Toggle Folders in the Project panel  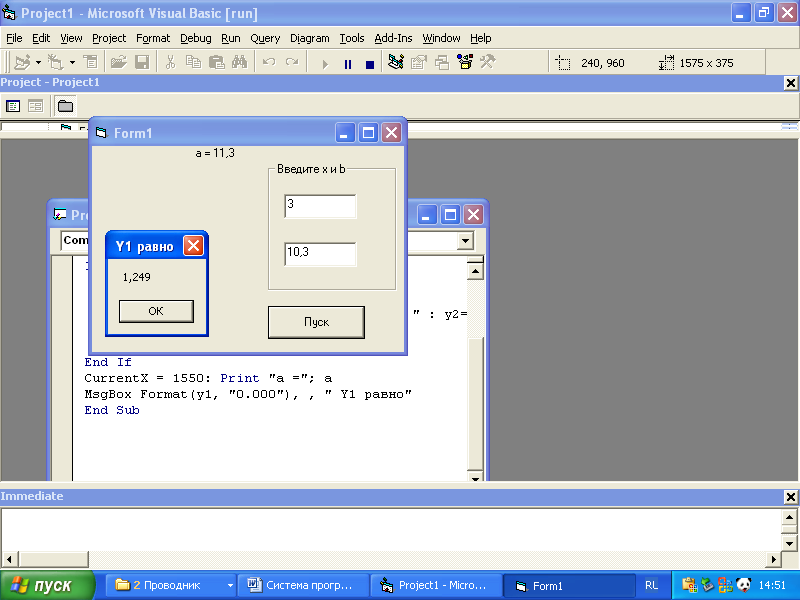[65, 106]
